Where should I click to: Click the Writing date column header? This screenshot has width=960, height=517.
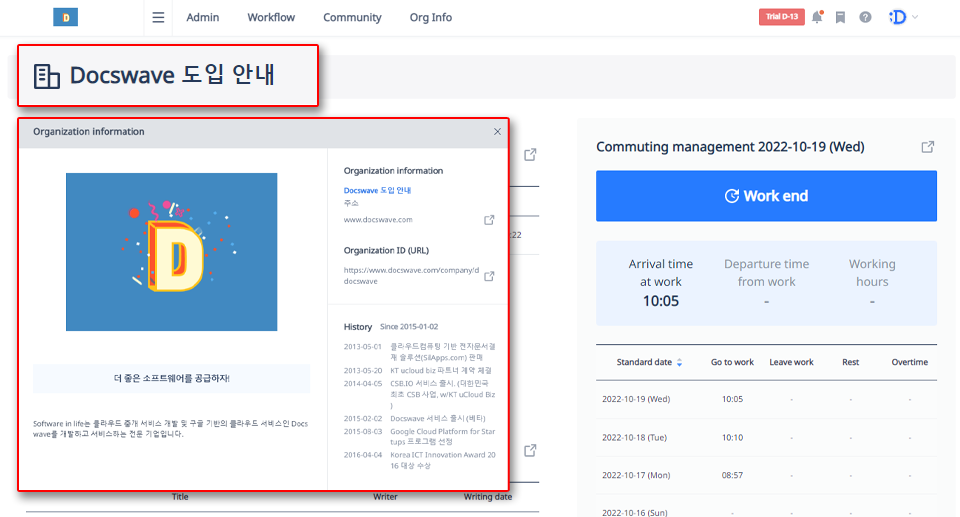coord(487,497)
